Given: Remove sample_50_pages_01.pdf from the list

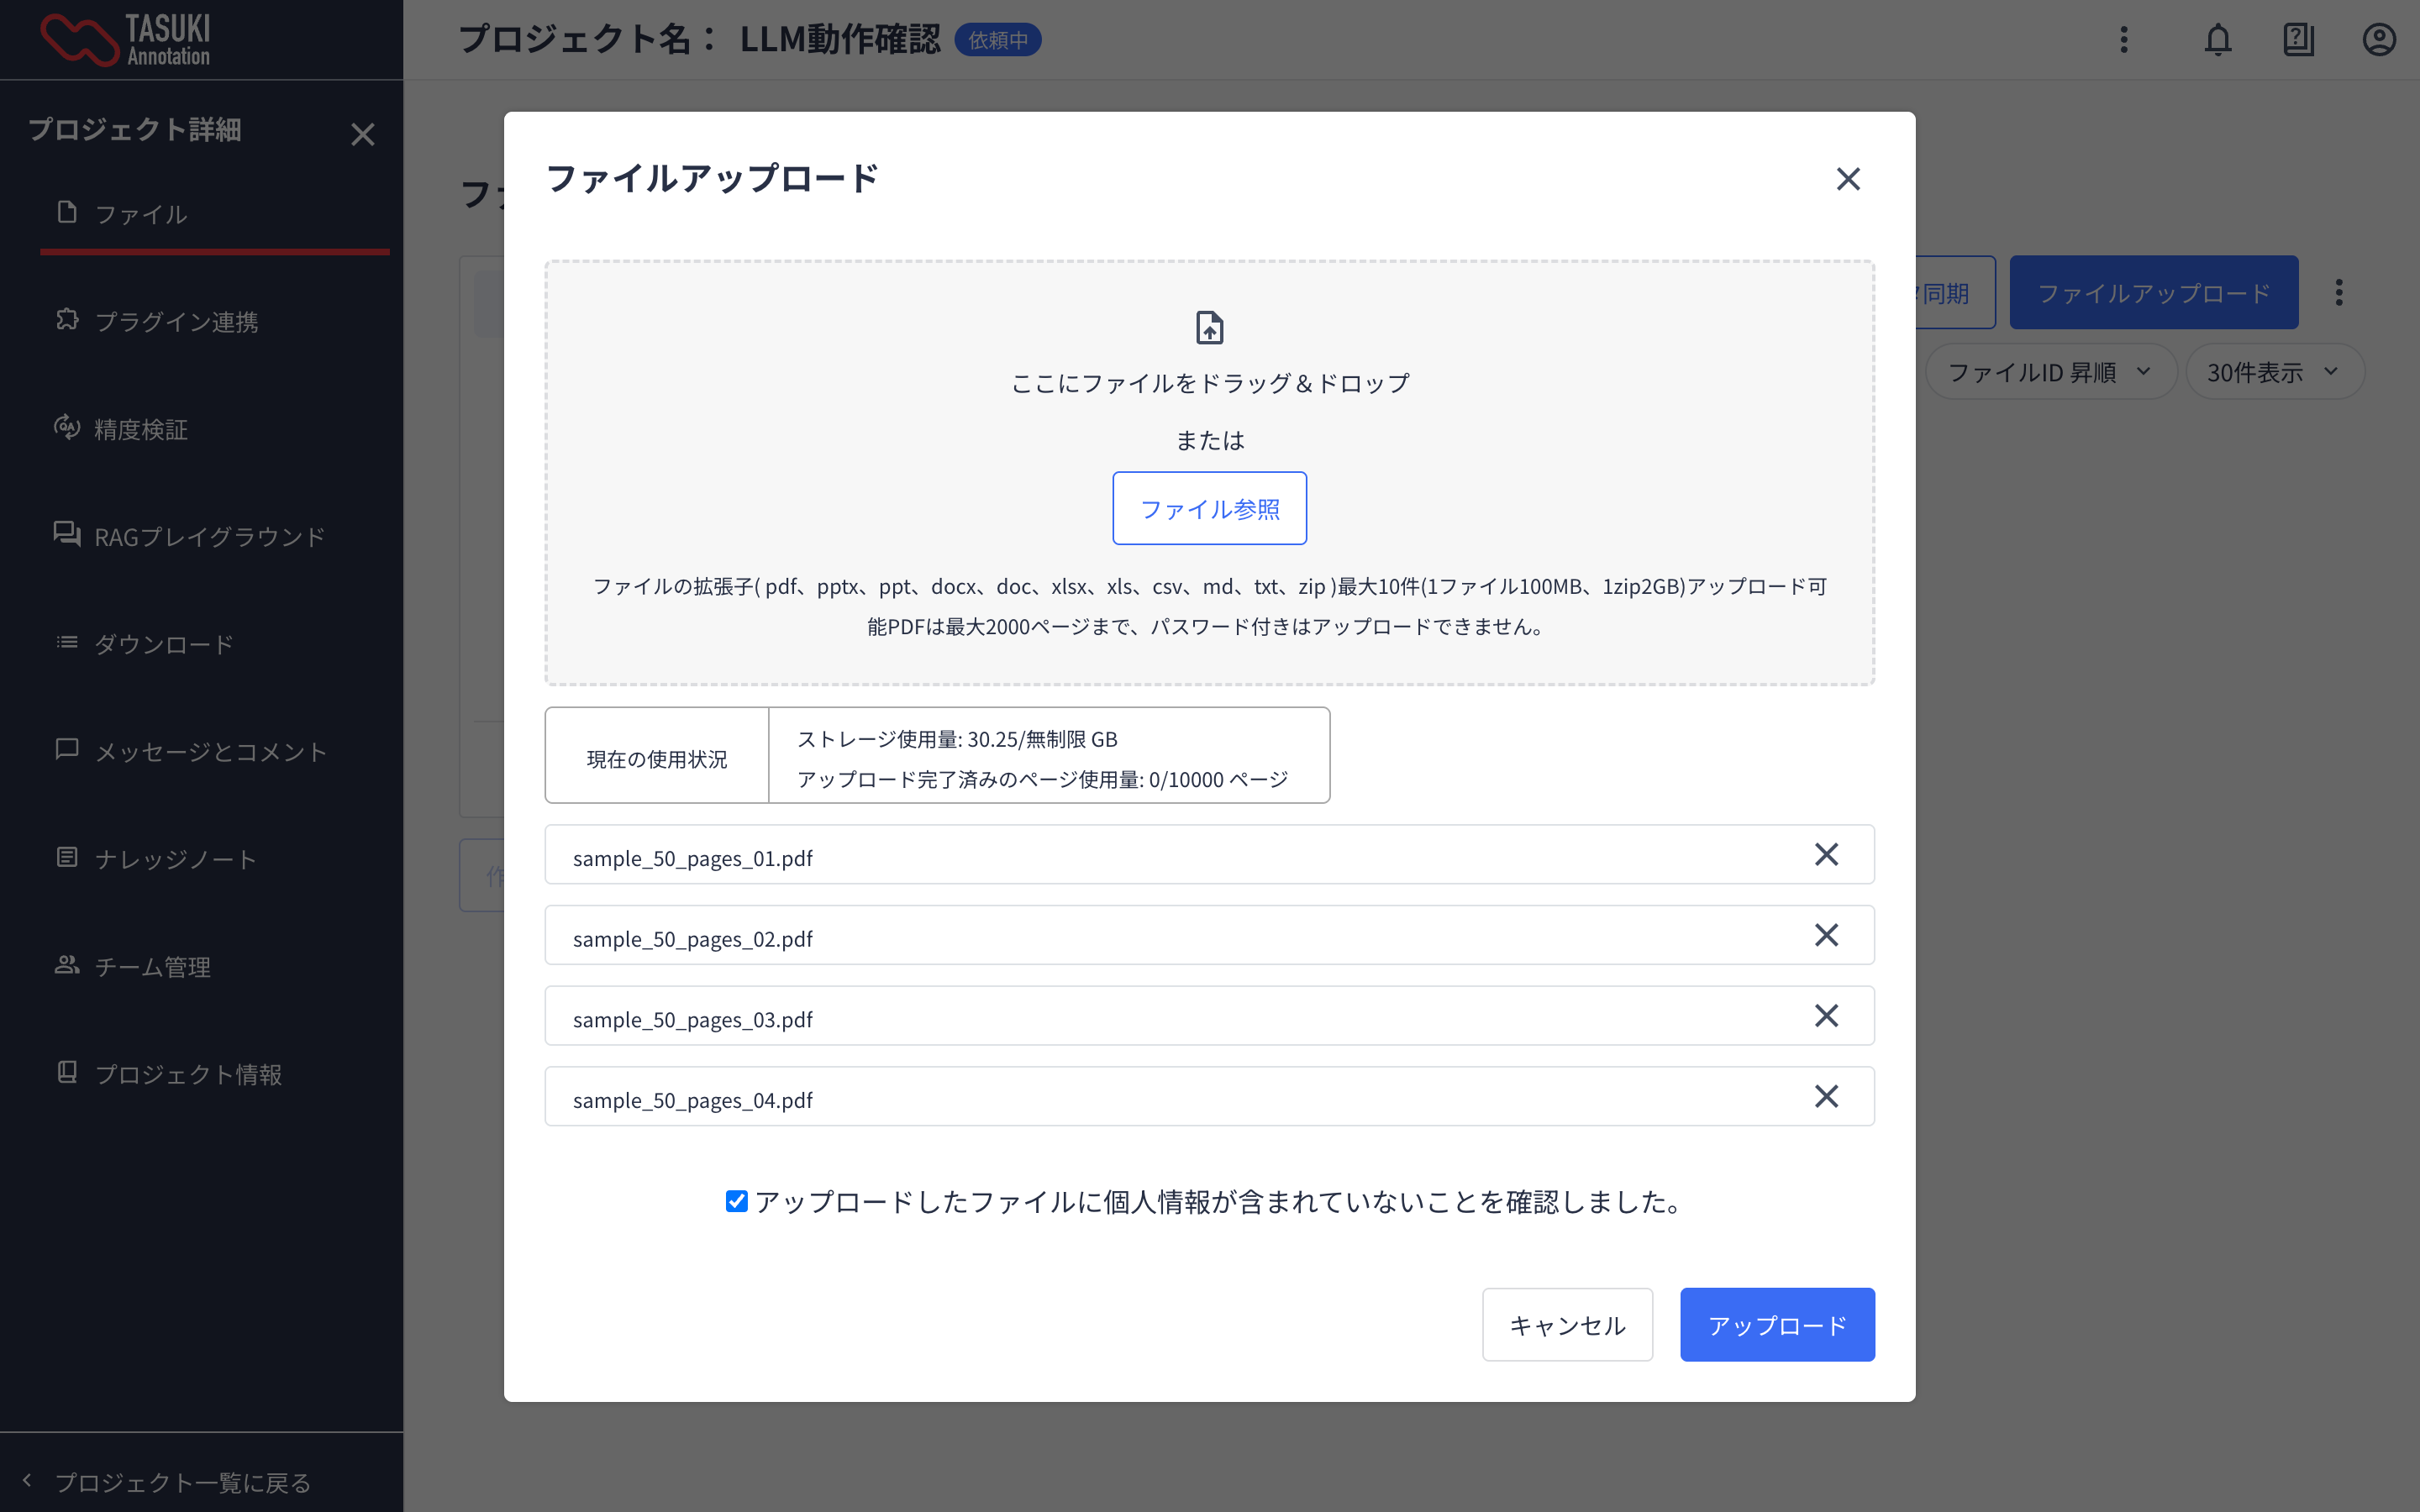Looking at the screenshot, I should tap(1826, 855).
